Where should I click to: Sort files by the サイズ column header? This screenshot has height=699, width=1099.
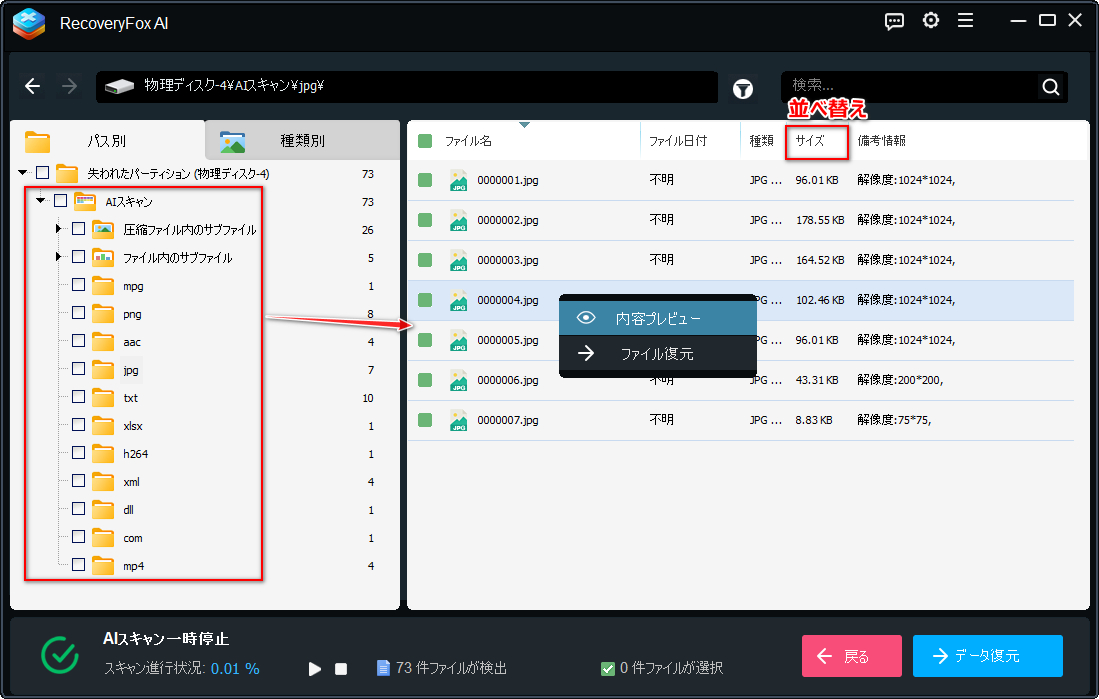[x=810, y=141]
